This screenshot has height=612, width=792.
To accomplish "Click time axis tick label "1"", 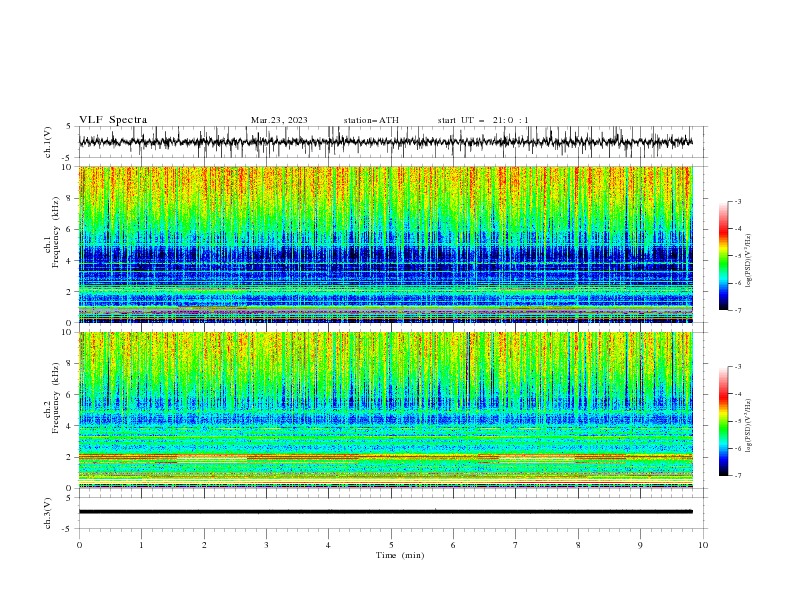I will coord(141,545).
